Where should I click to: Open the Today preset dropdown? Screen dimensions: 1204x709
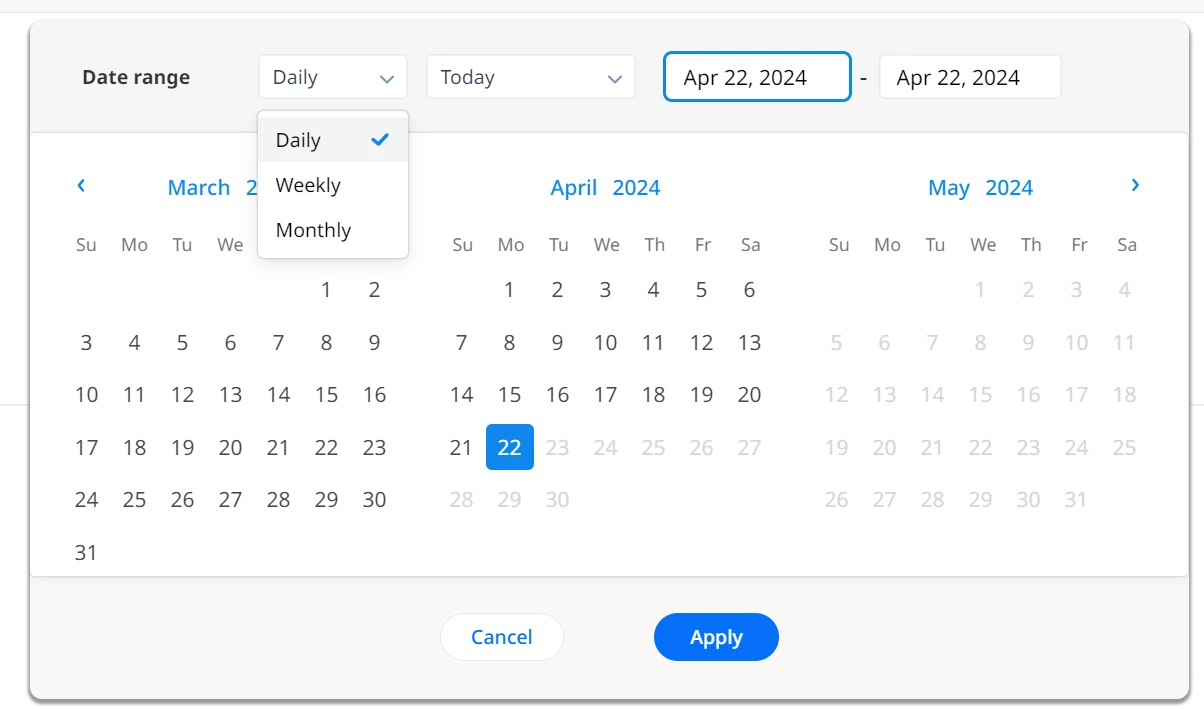tap(531, 77)
